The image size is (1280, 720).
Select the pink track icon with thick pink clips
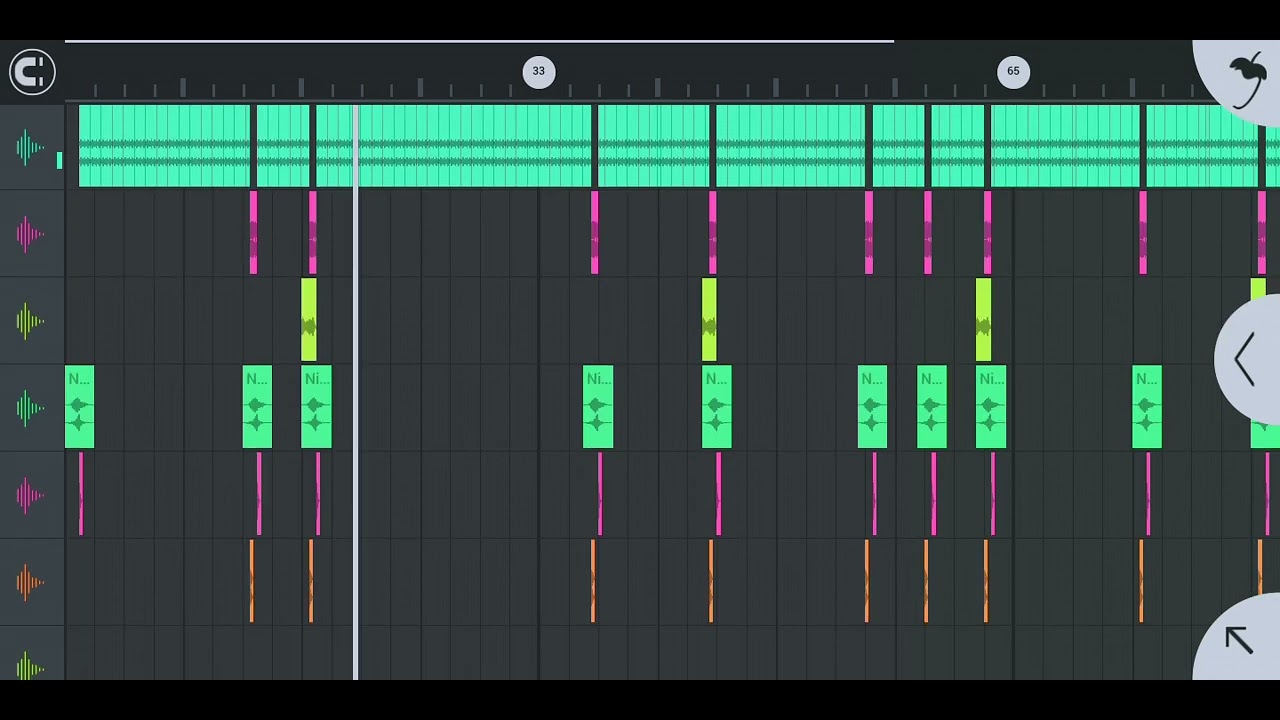tap(30, 234)
